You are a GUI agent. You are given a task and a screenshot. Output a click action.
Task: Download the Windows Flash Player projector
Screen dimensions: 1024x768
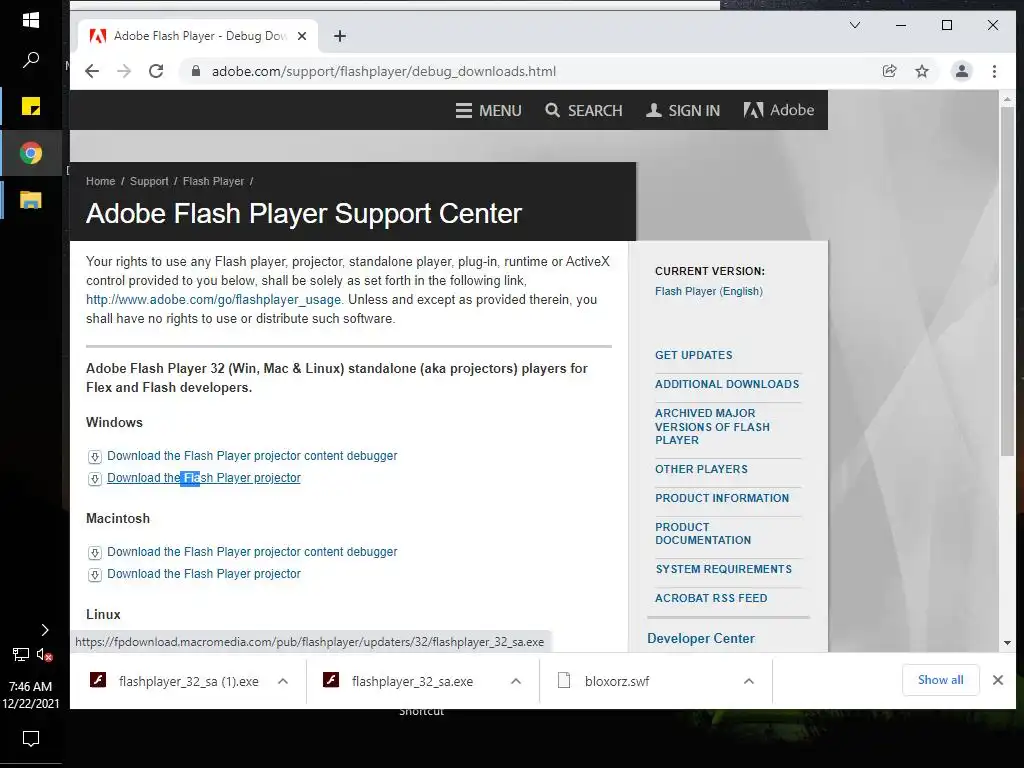pyautogui.click(x=204, y=478)
